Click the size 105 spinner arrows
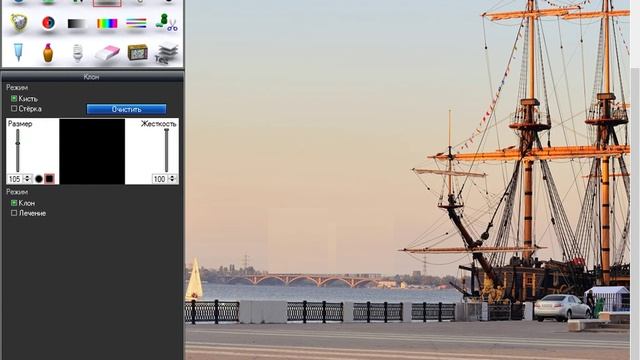Viewport: 640px width, 360px height. click(27, 179)
